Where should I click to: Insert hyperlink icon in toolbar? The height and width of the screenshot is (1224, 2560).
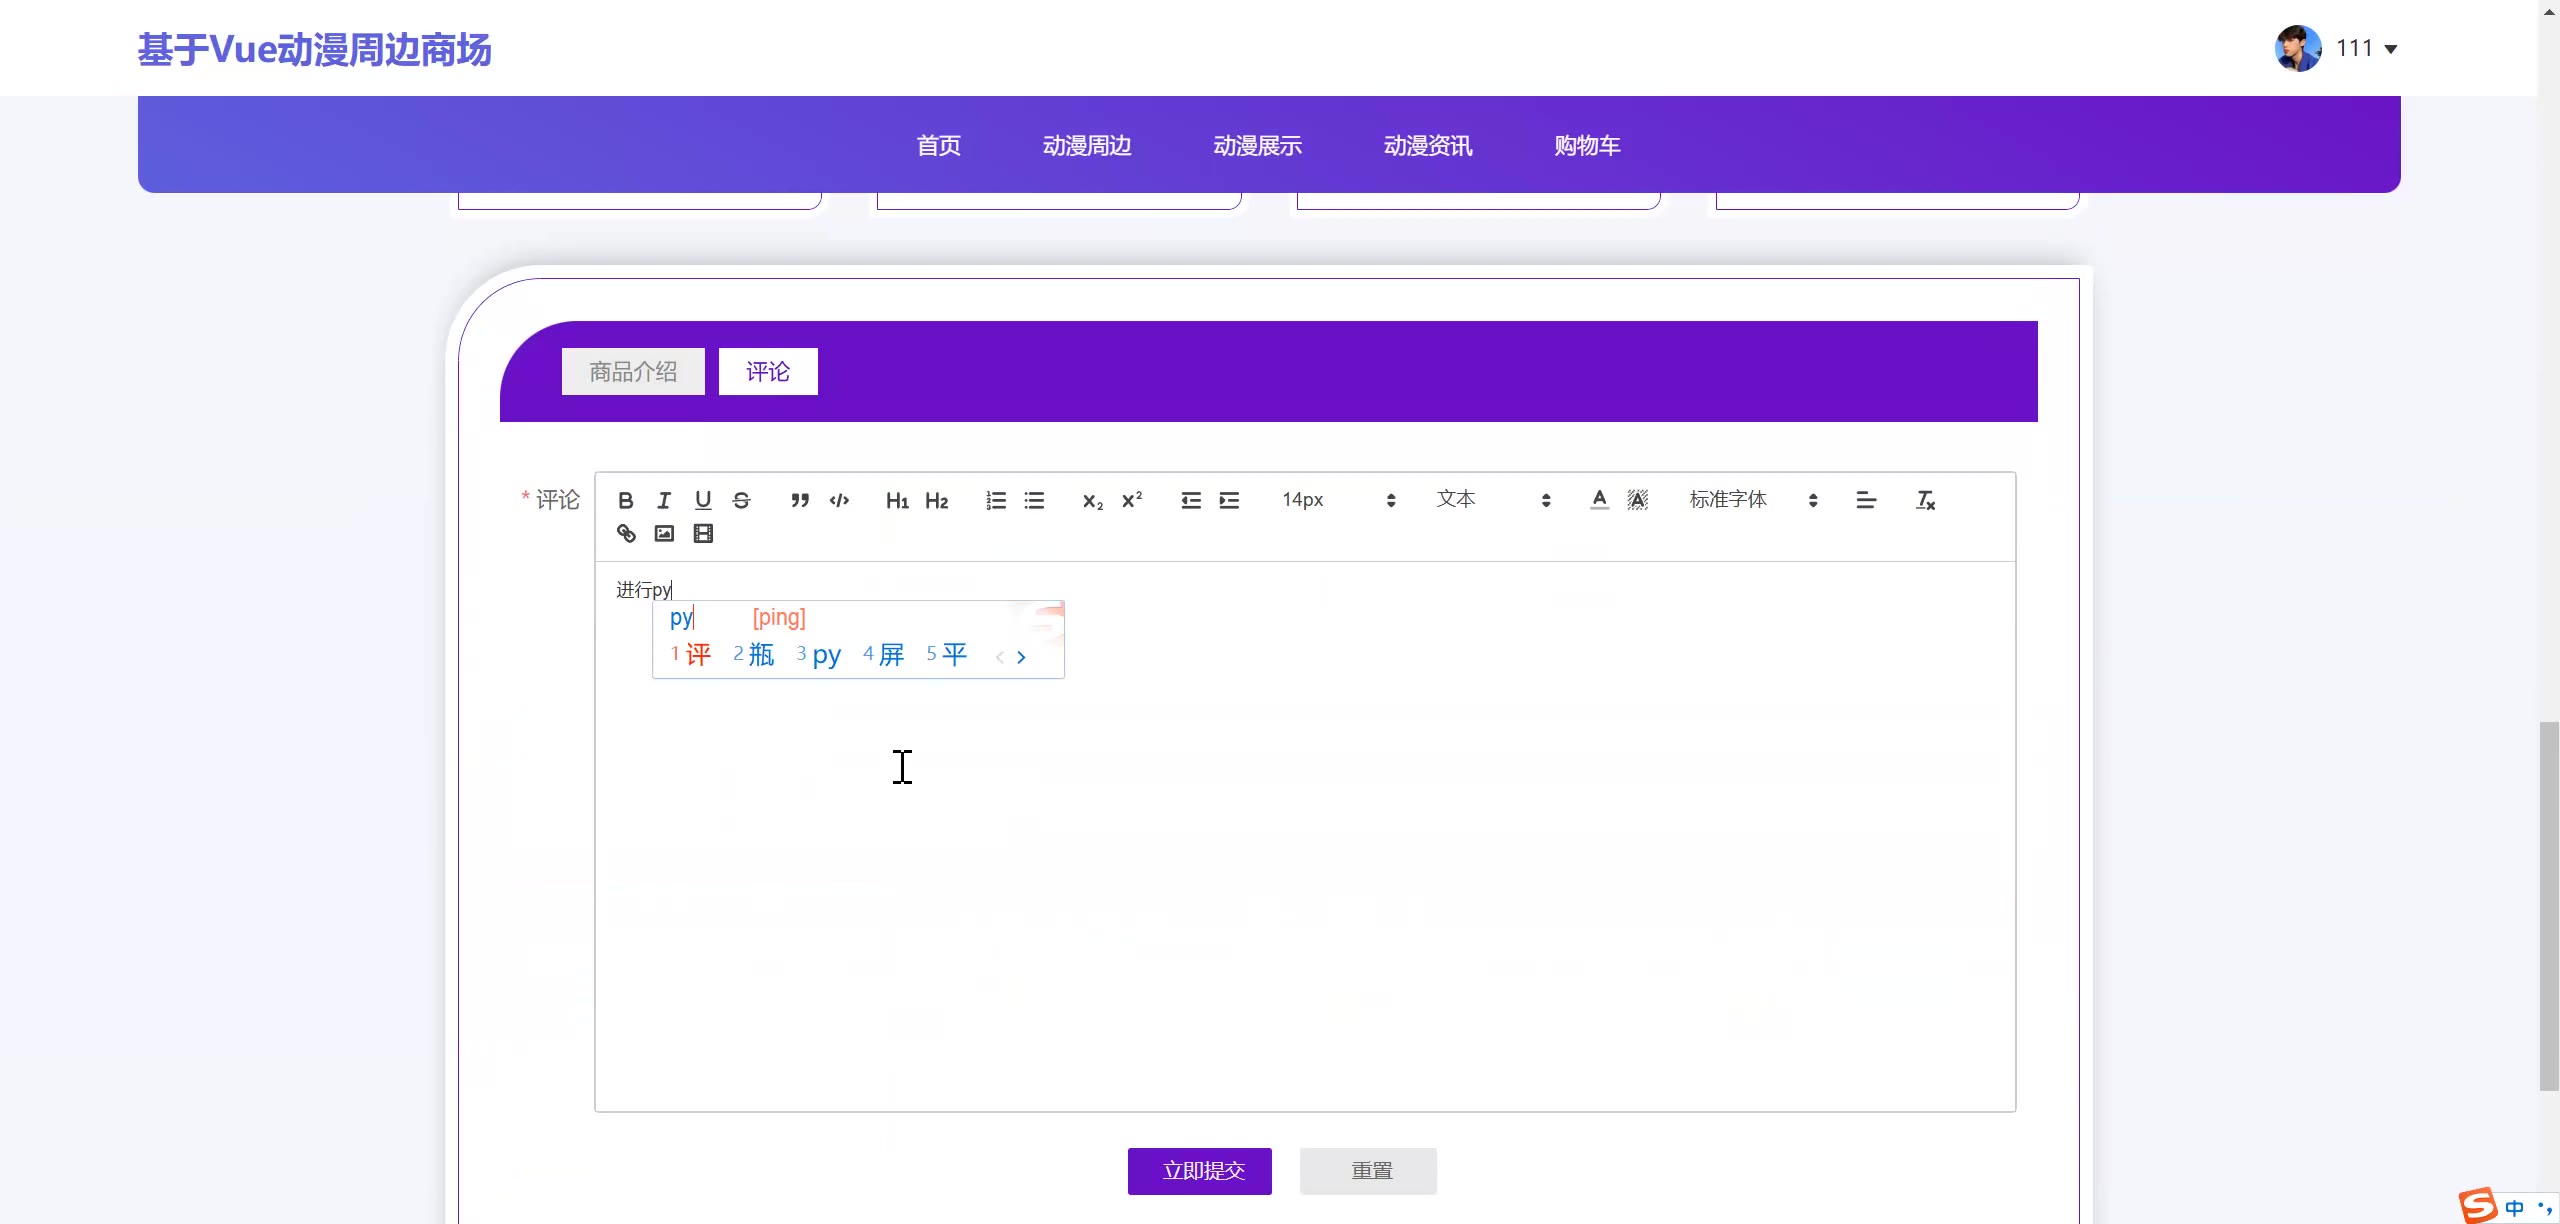(x=626, y=534)
